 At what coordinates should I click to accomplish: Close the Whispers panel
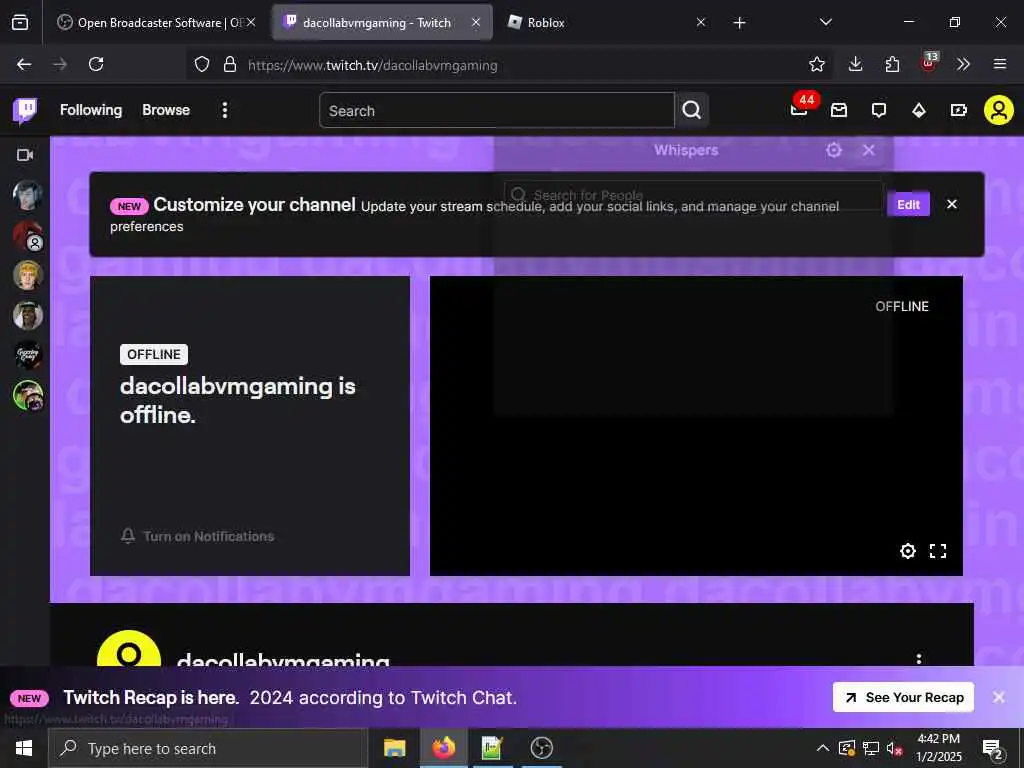pyautogui.click(x=869, y=150)
